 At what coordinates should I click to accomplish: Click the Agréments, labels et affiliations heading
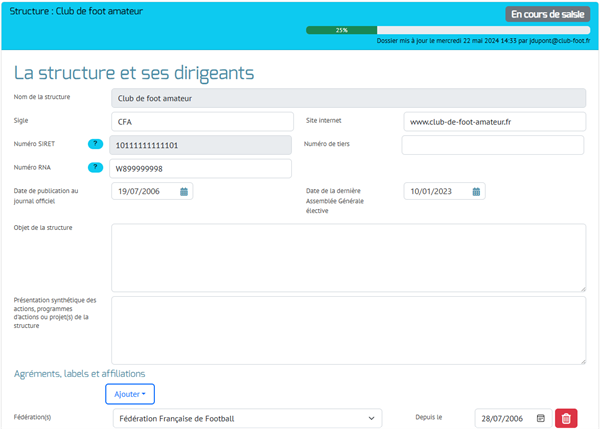(79, 373)
